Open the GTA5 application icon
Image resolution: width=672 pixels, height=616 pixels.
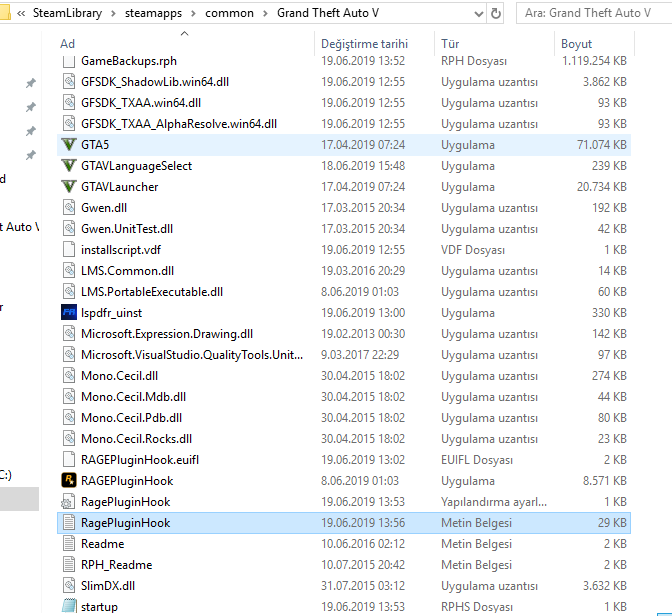pos(69,144)
